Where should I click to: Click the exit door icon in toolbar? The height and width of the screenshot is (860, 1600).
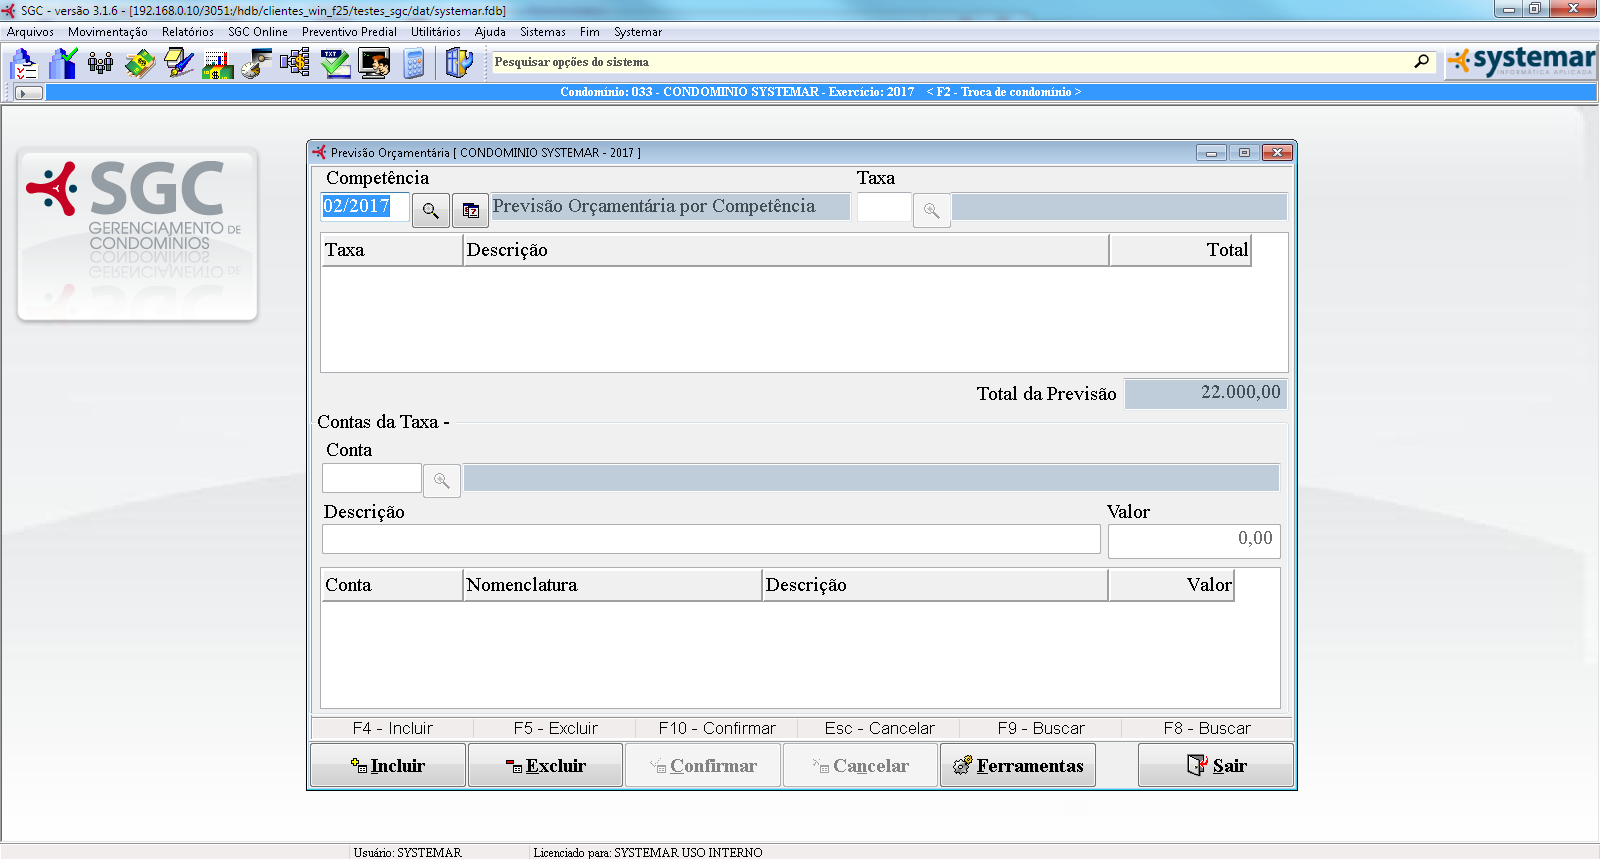coord(458,64)
